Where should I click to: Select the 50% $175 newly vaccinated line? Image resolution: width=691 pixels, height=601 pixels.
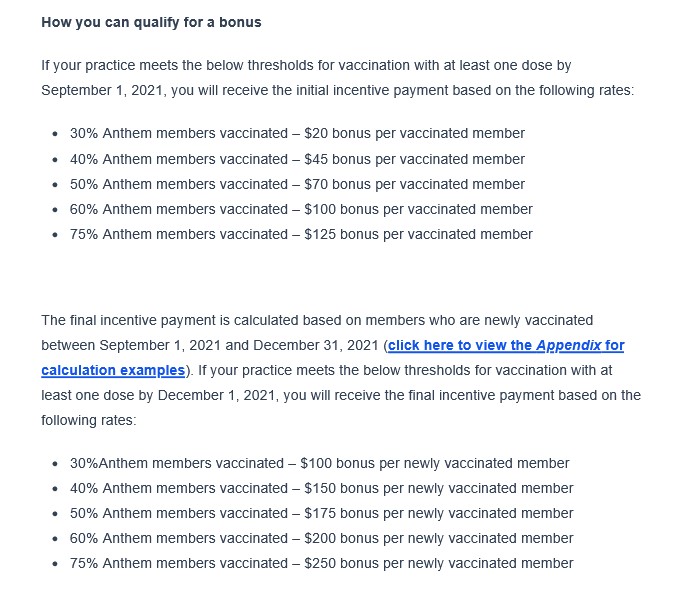321,513
